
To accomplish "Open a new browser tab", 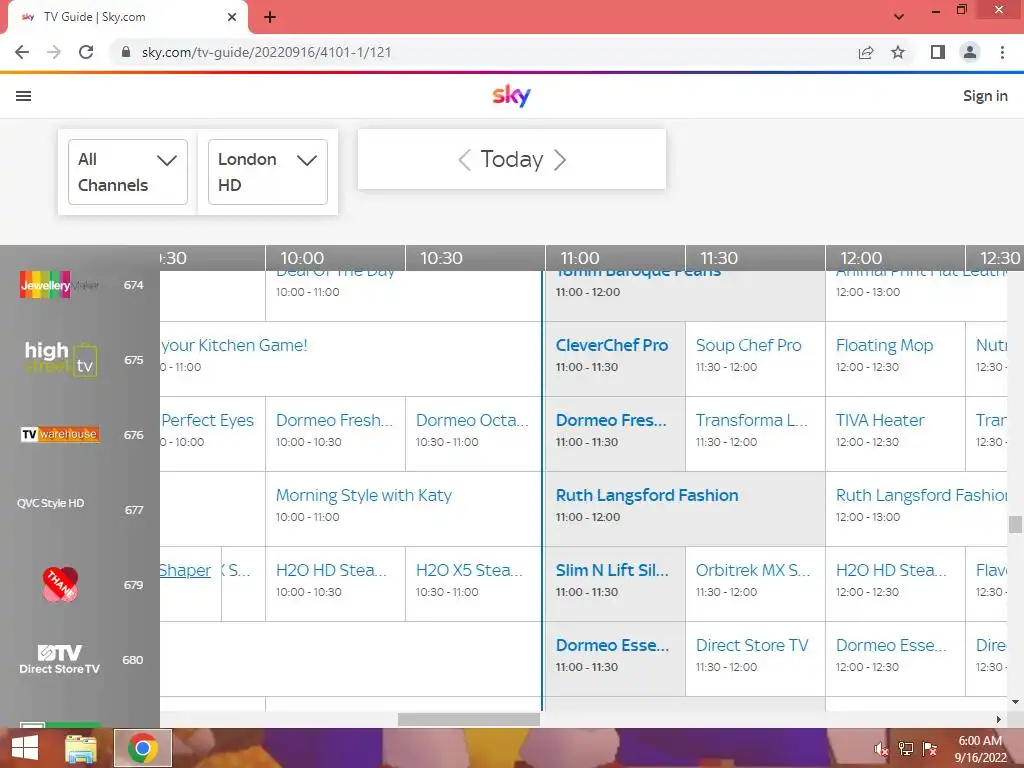I will tap(270, 17).
